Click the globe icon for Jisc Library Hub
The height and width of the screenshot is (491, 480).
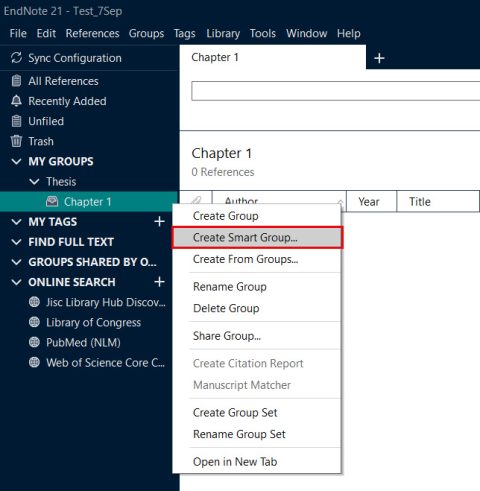click(x=34, y=302)
